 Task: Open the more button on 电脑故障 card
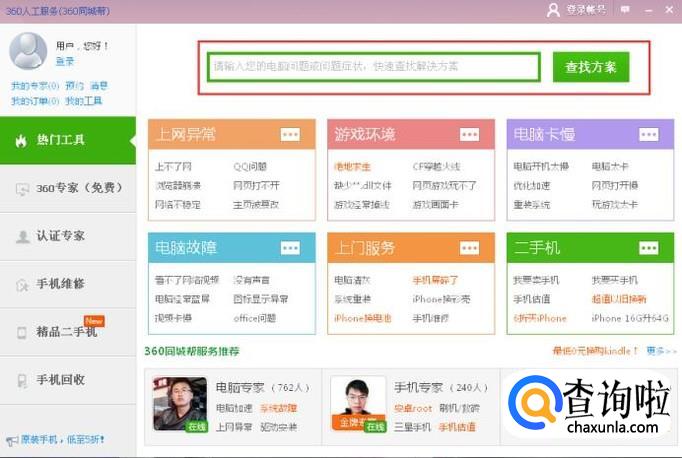[290, 248]
